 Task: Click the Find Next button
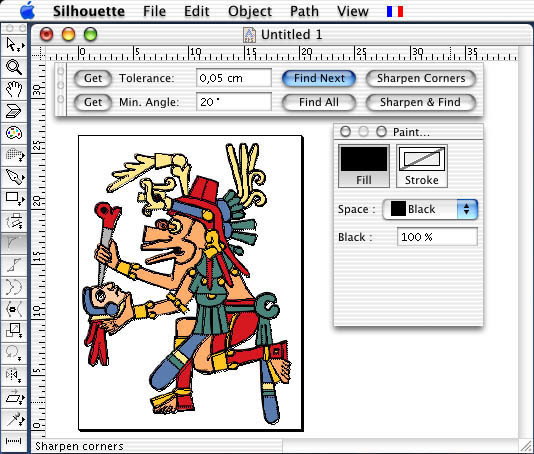319,78
